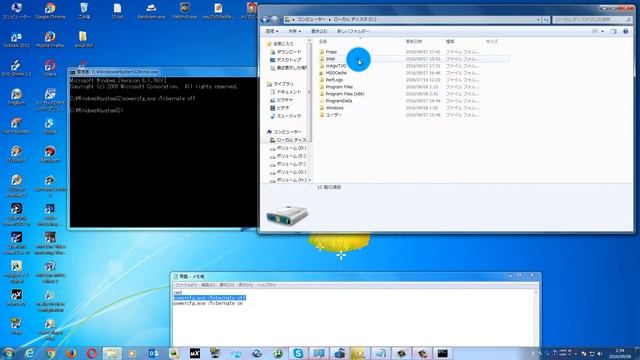The height and width of the screenshot is (360, 640).
Task: Open ミュージック library in navigation pane
Action: pos(288,116)
